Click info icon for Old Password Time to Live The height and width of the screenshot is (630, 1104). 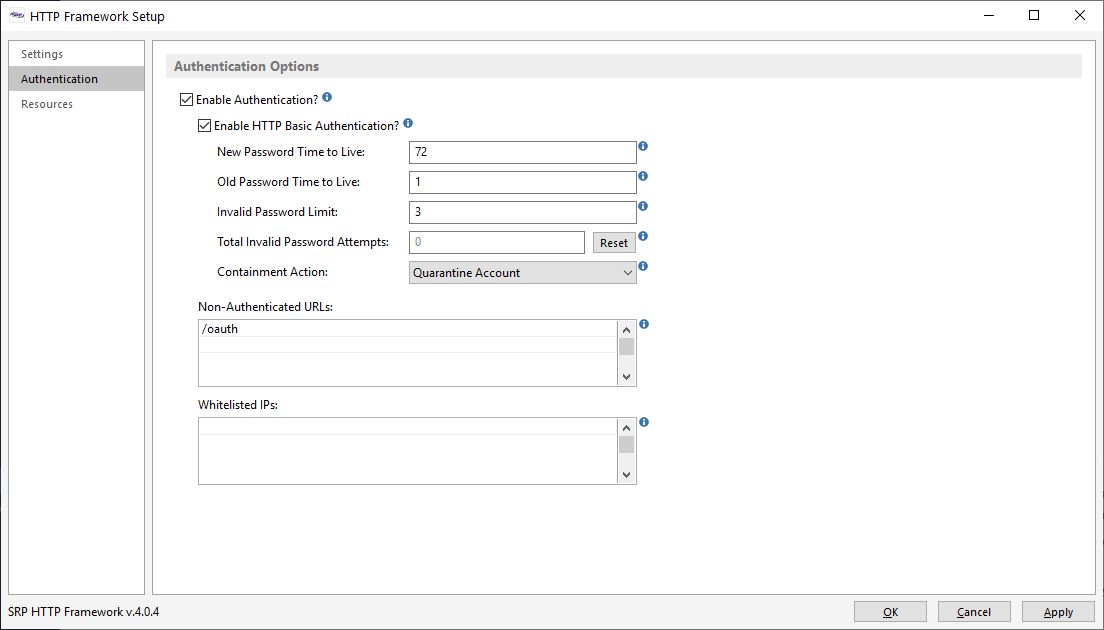pyautogui.click(x=643, y=176)
